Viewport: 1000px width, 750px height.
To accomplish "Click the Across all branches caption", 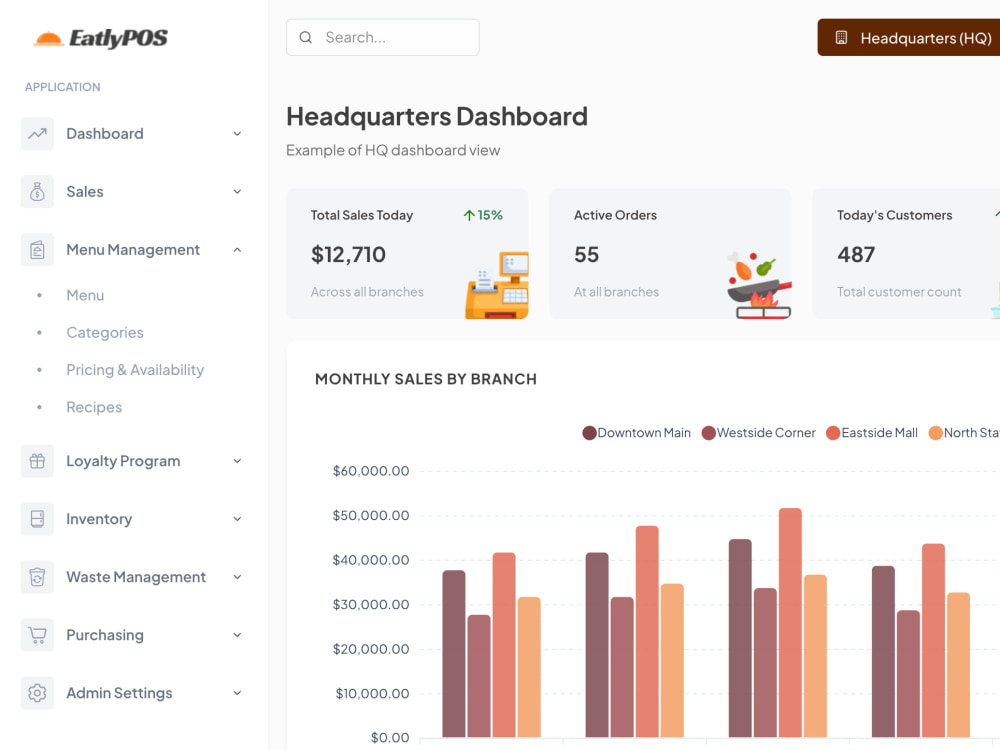I will pos(367,291).
